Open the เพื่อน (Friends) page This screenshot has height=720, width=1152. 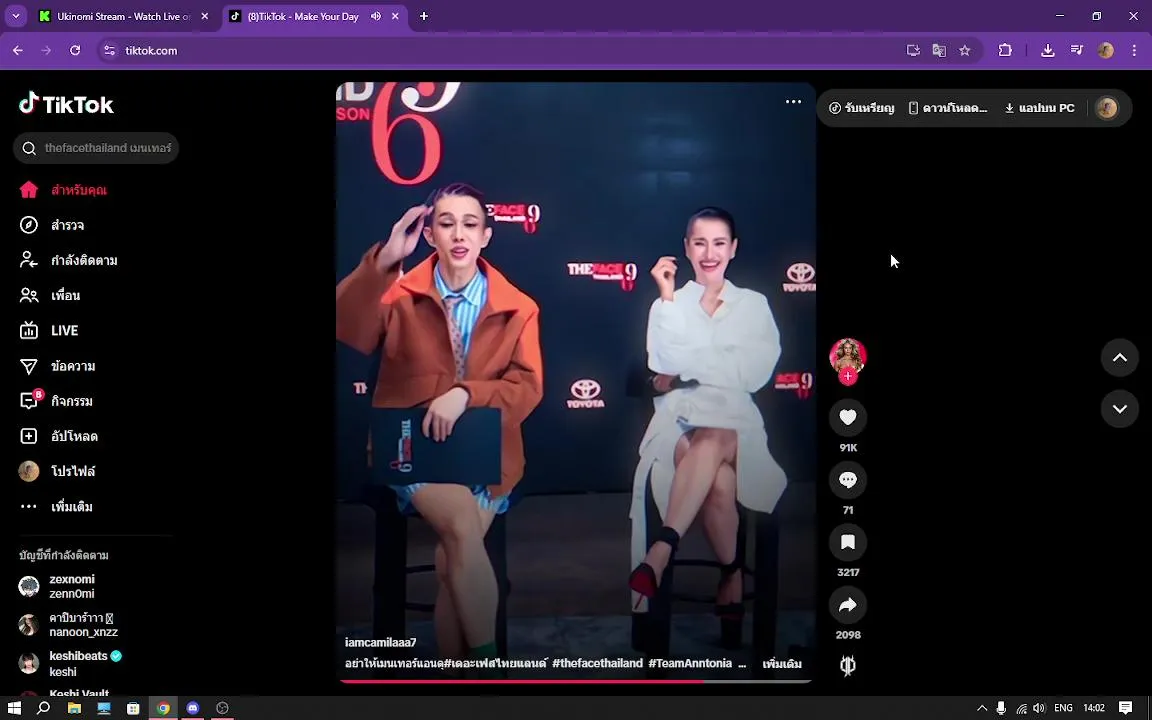[x=50, y=296]
